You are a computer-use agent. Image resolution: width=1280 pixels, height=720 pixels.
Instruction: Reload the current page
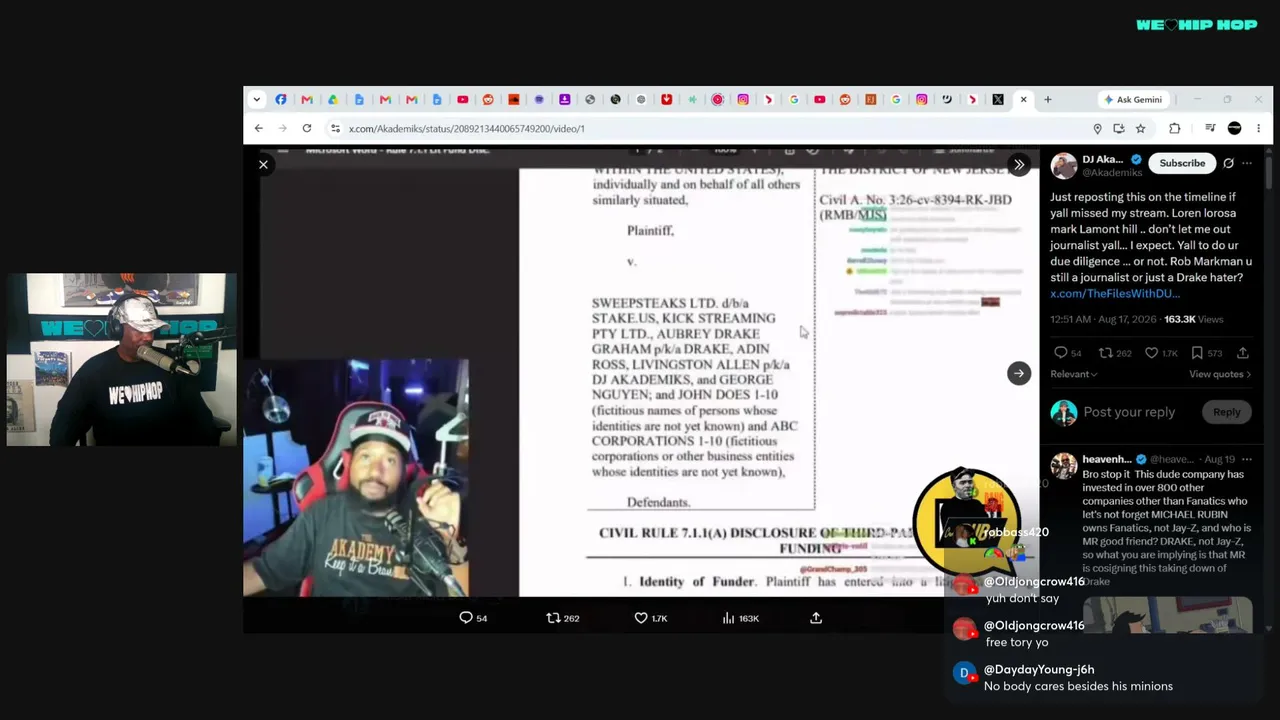pos(307,128)
